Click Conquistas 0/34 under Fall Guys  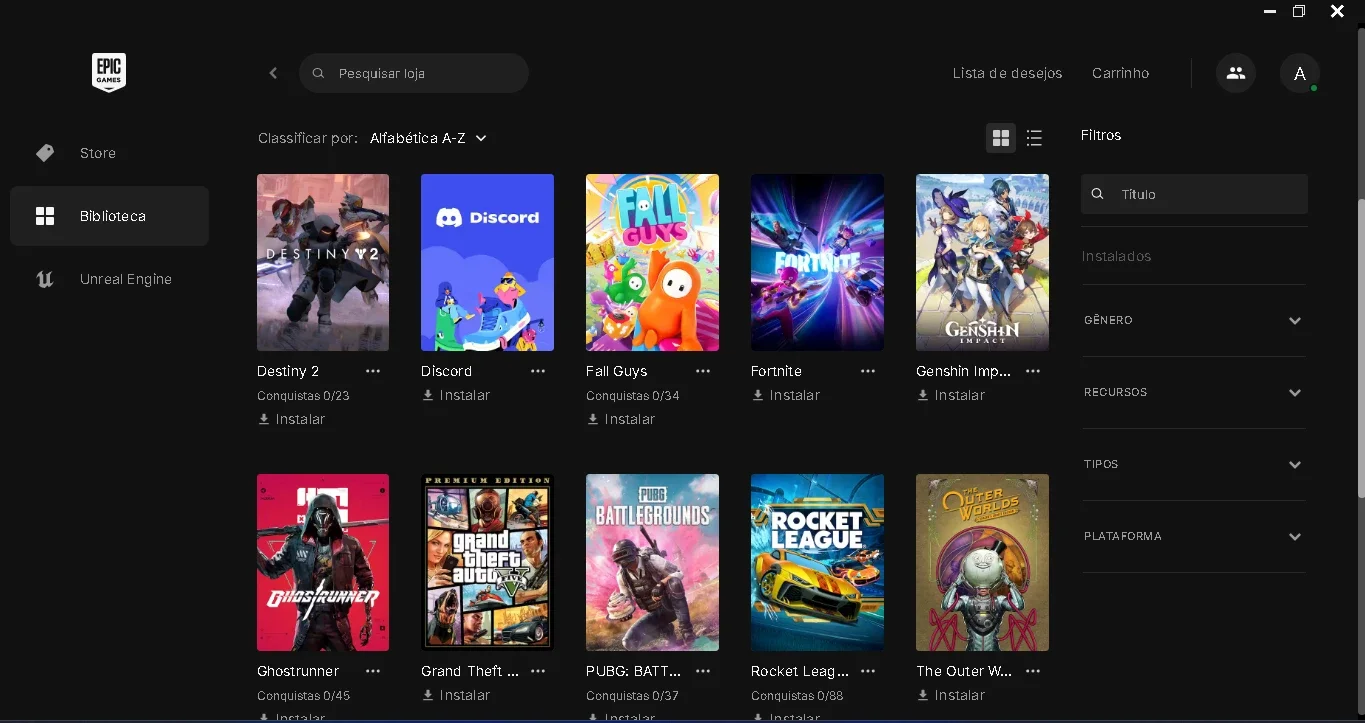click(x=632, y=396)
